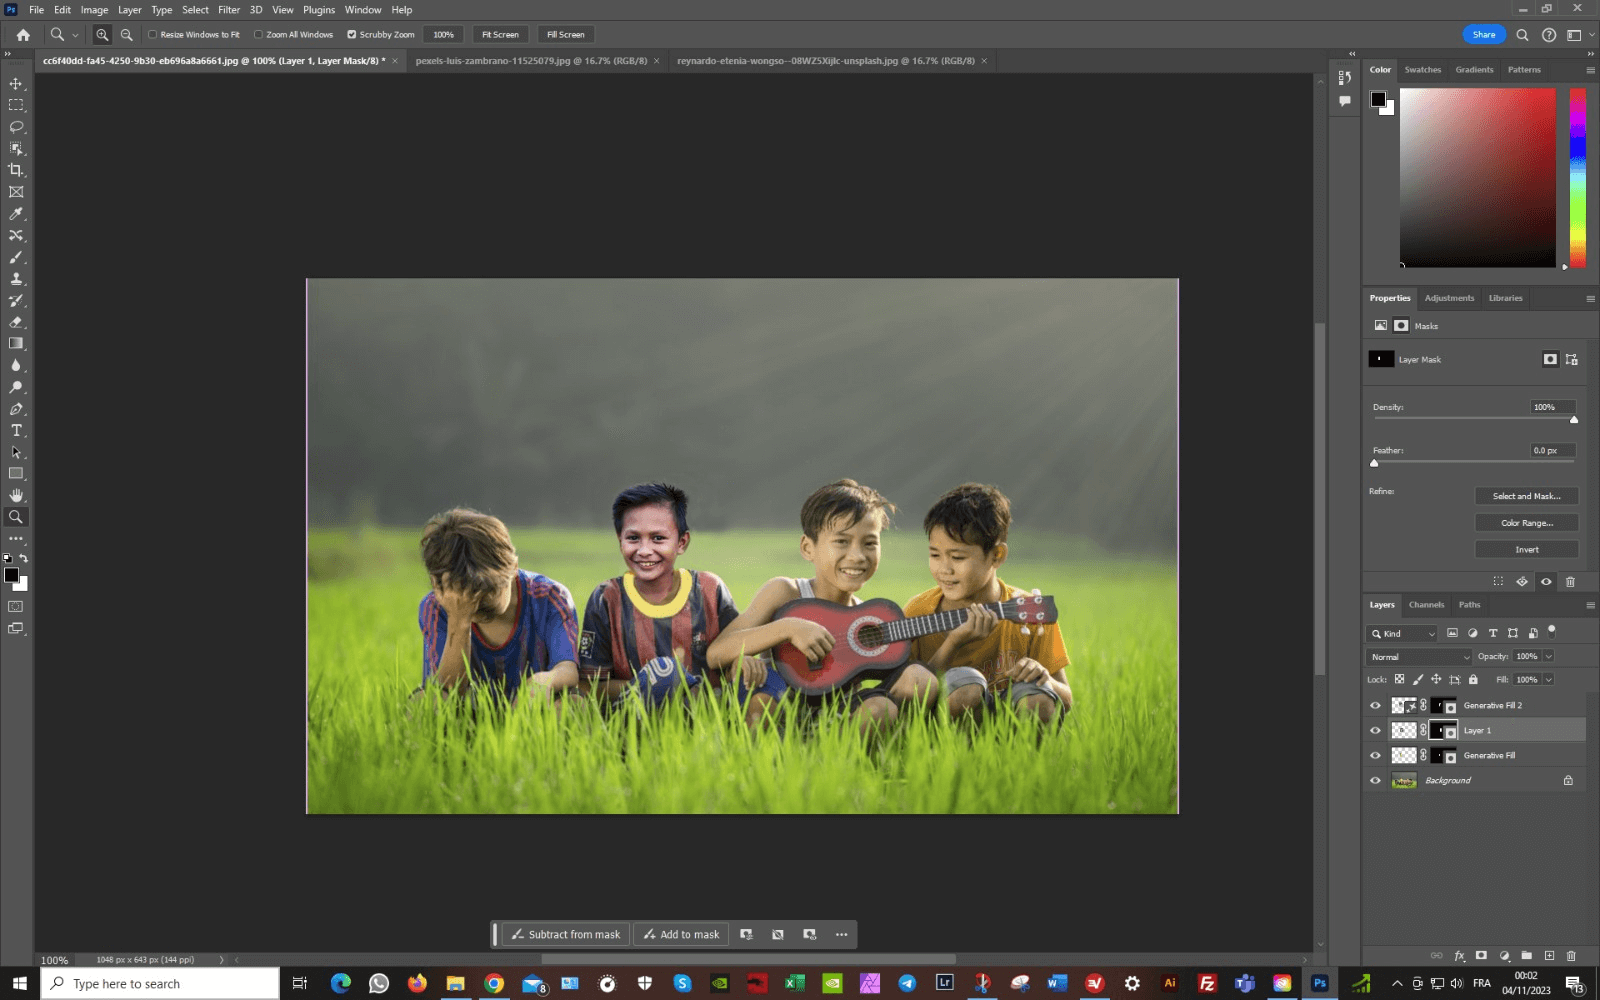1600x1000 pixels.
Task: Toggle the layer filter on/off switch
Action: point(1552,631)
